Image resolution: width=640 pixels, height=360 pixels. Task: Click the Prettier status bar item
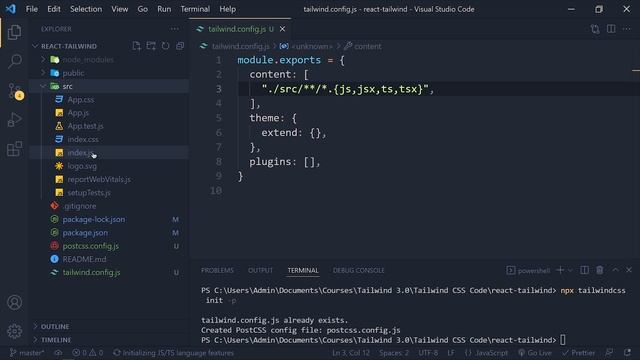coord(578,353)
